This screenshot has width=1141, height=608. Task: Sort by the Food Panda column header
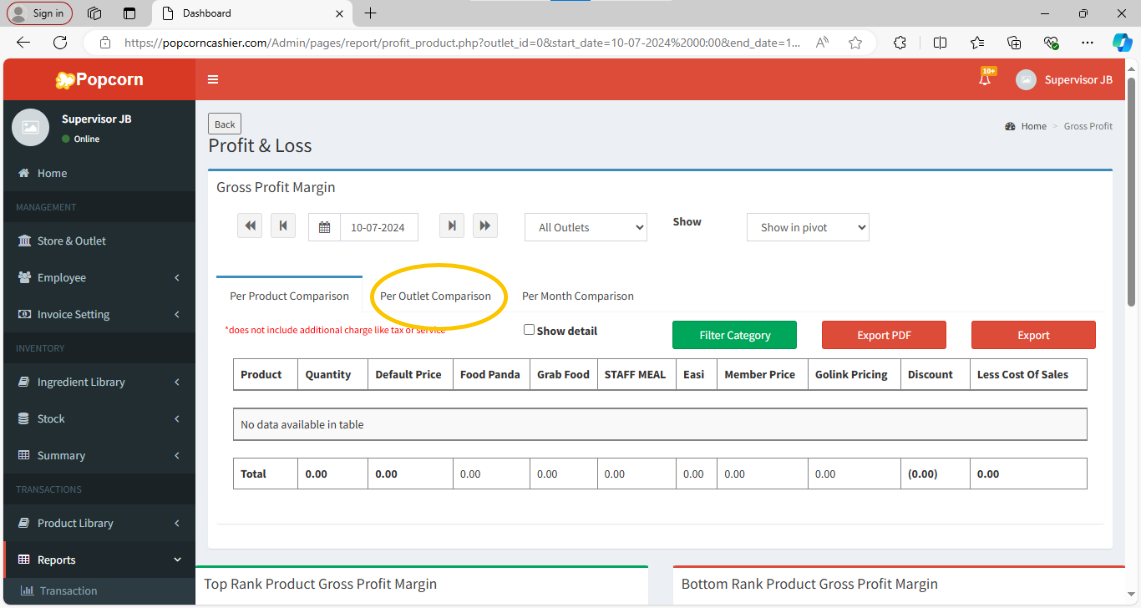(x=491, y=375)
